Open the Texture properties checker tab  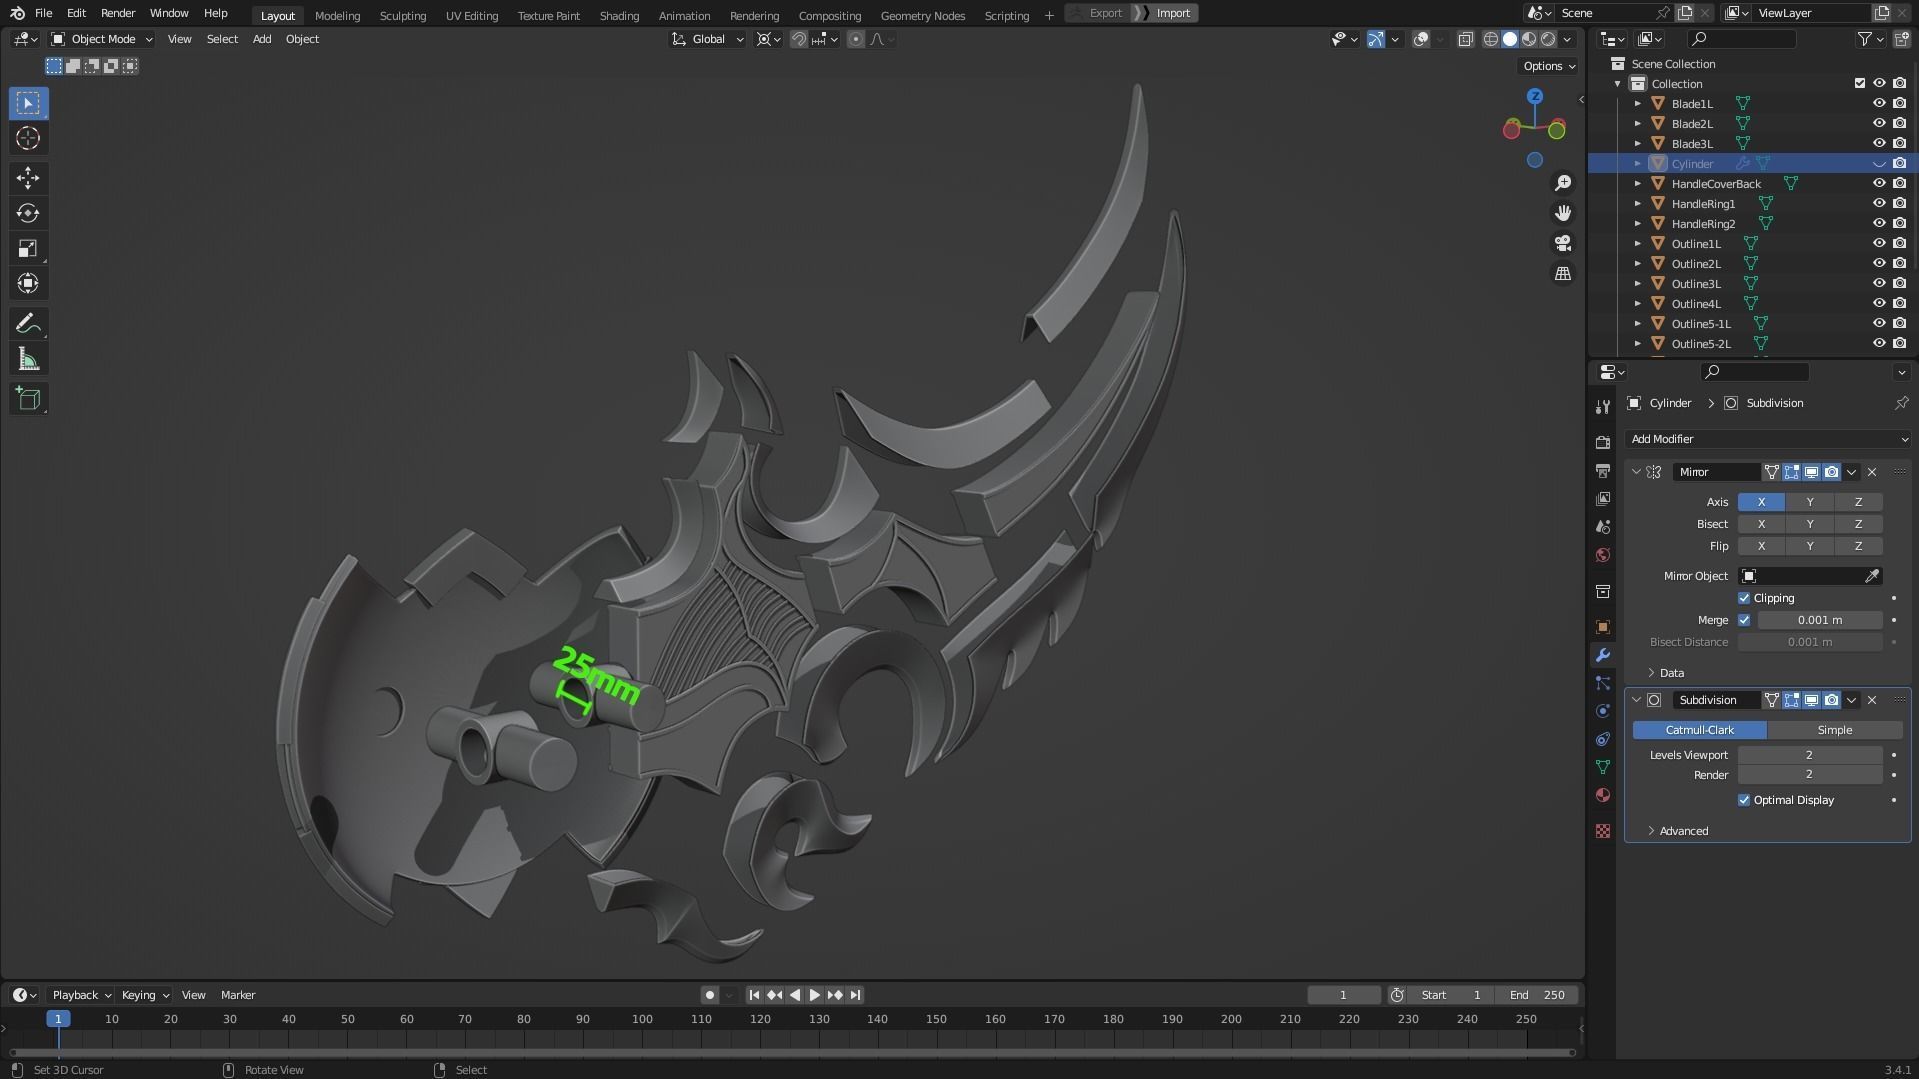[1603, 831]
